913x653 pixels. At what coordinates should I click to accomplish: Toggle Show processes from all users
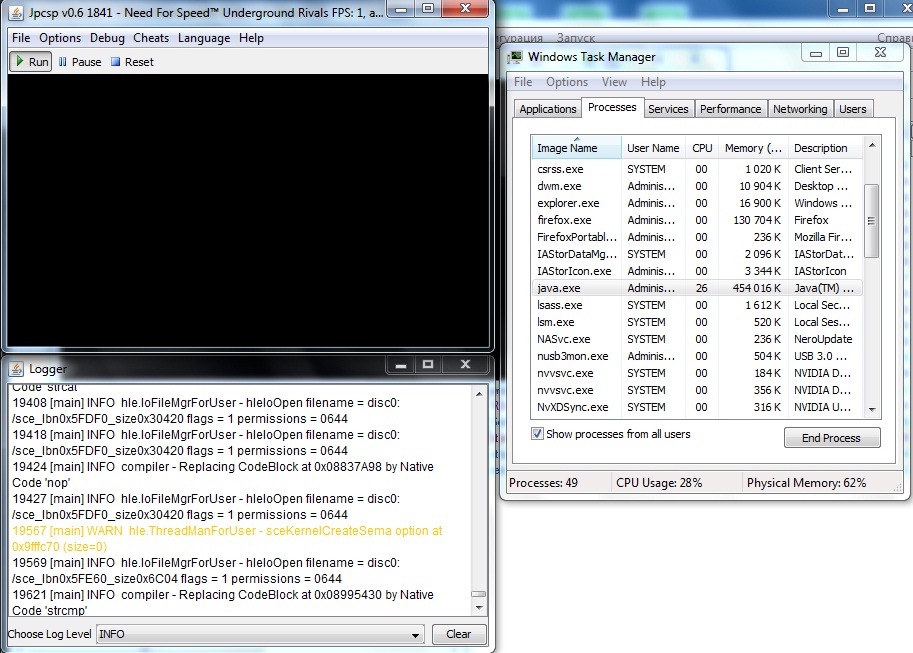click(x=537, y=434)
